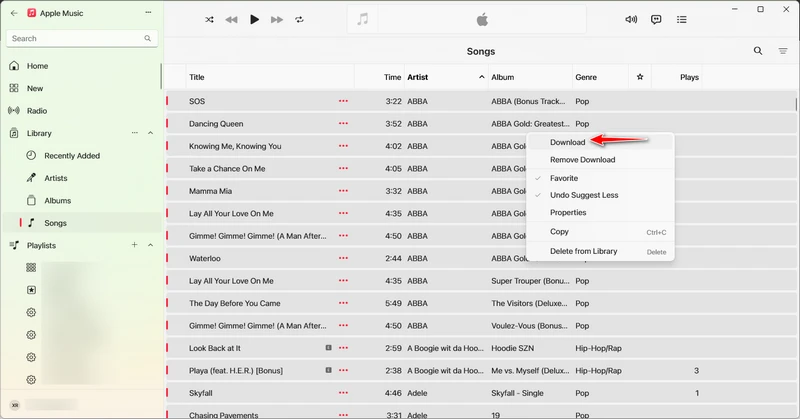Select the Chasing Pavements song
The width and height of the screenshot is (800, 419).
click(x=223, y=415)
